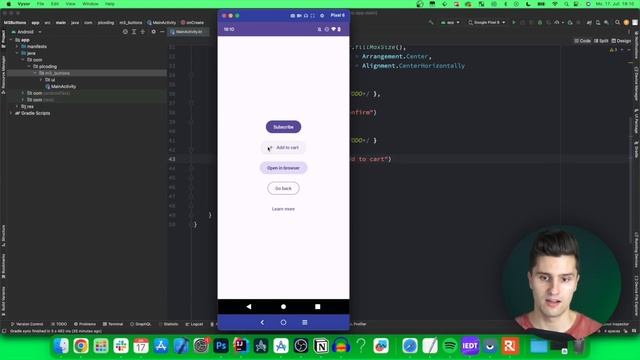The image size is (640, 360).
Task: Click the onCreate breadcrumb item
Action: [x=193, y=22]
